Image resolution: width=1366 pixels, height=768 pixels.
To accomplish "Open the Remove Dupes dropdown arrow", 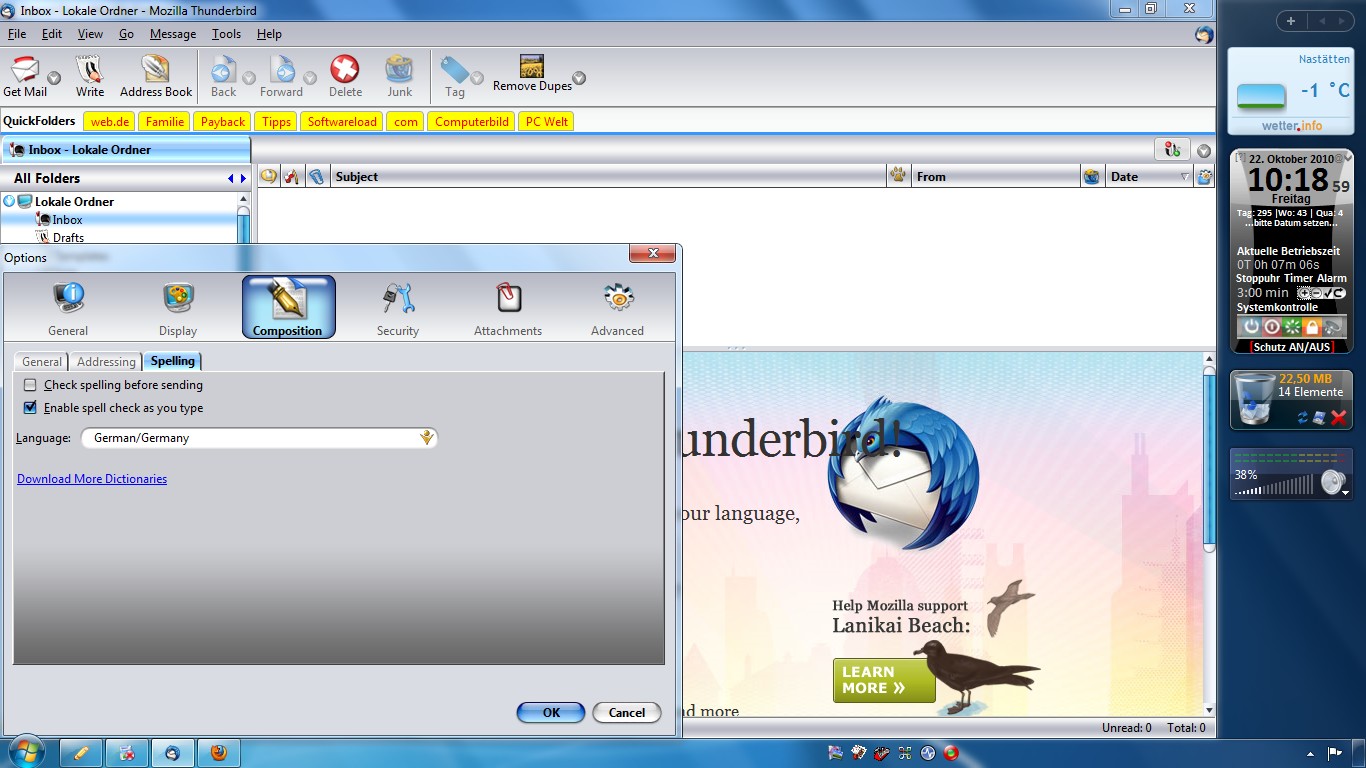I will click(x=578, y=78).
